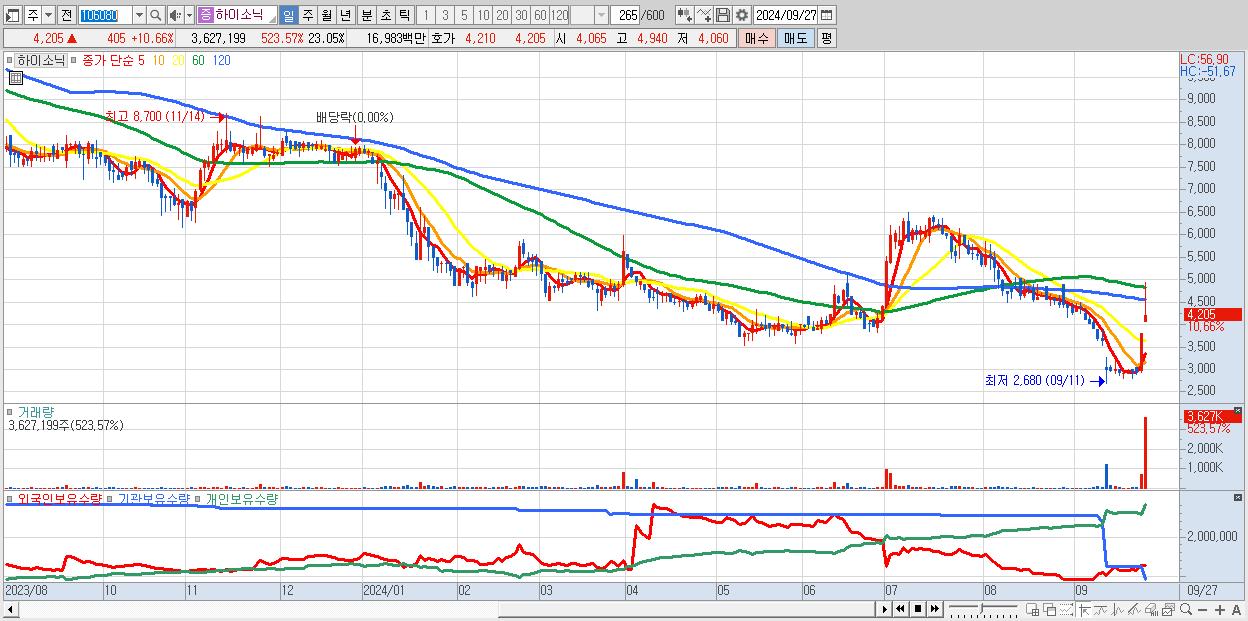Open the 하이소닉 stock name combo corner
Screen dimensions: 1248x621
click(271, 19)
